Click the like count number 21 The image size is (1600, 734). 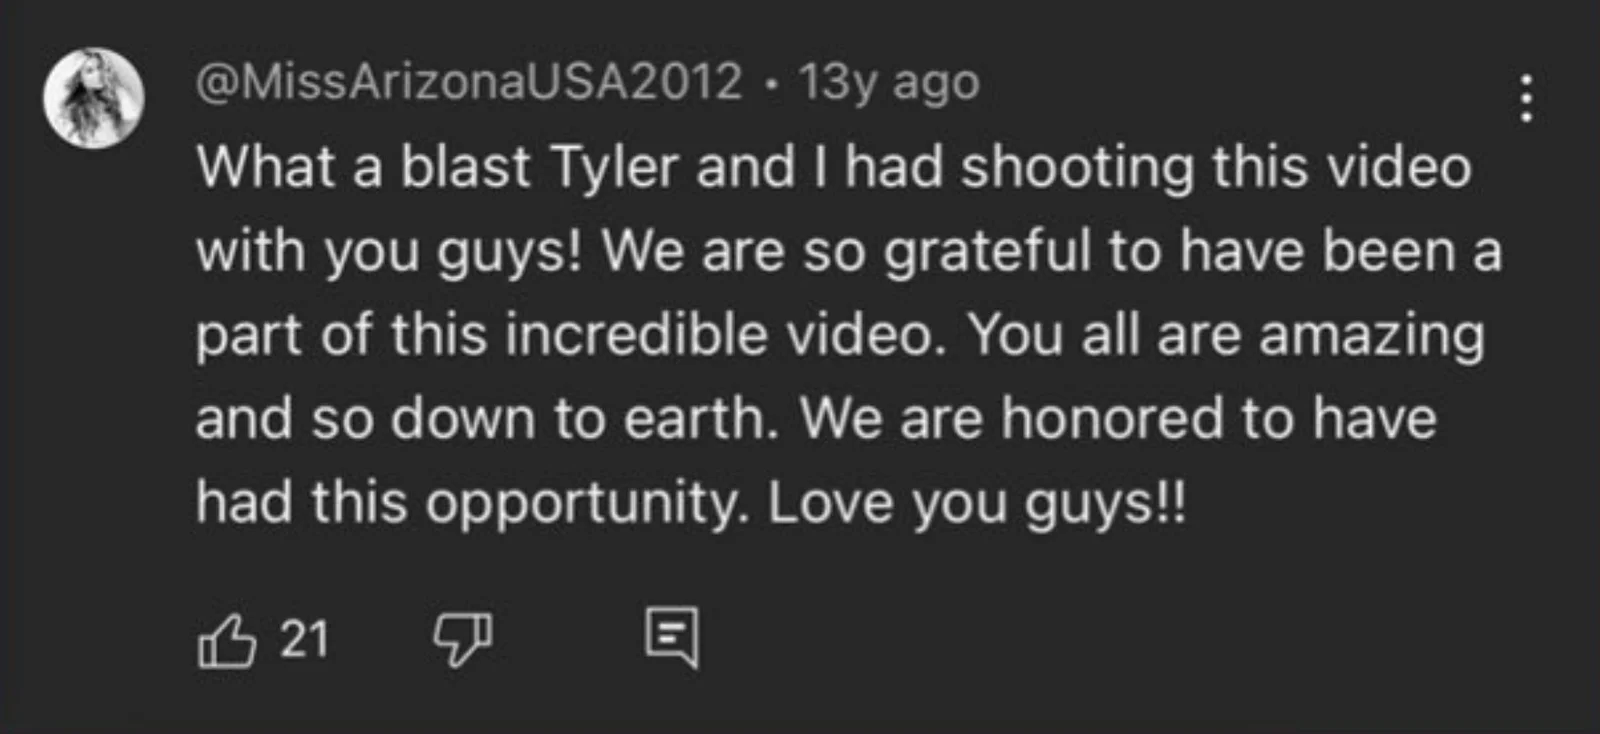click(x=304, y=639)
